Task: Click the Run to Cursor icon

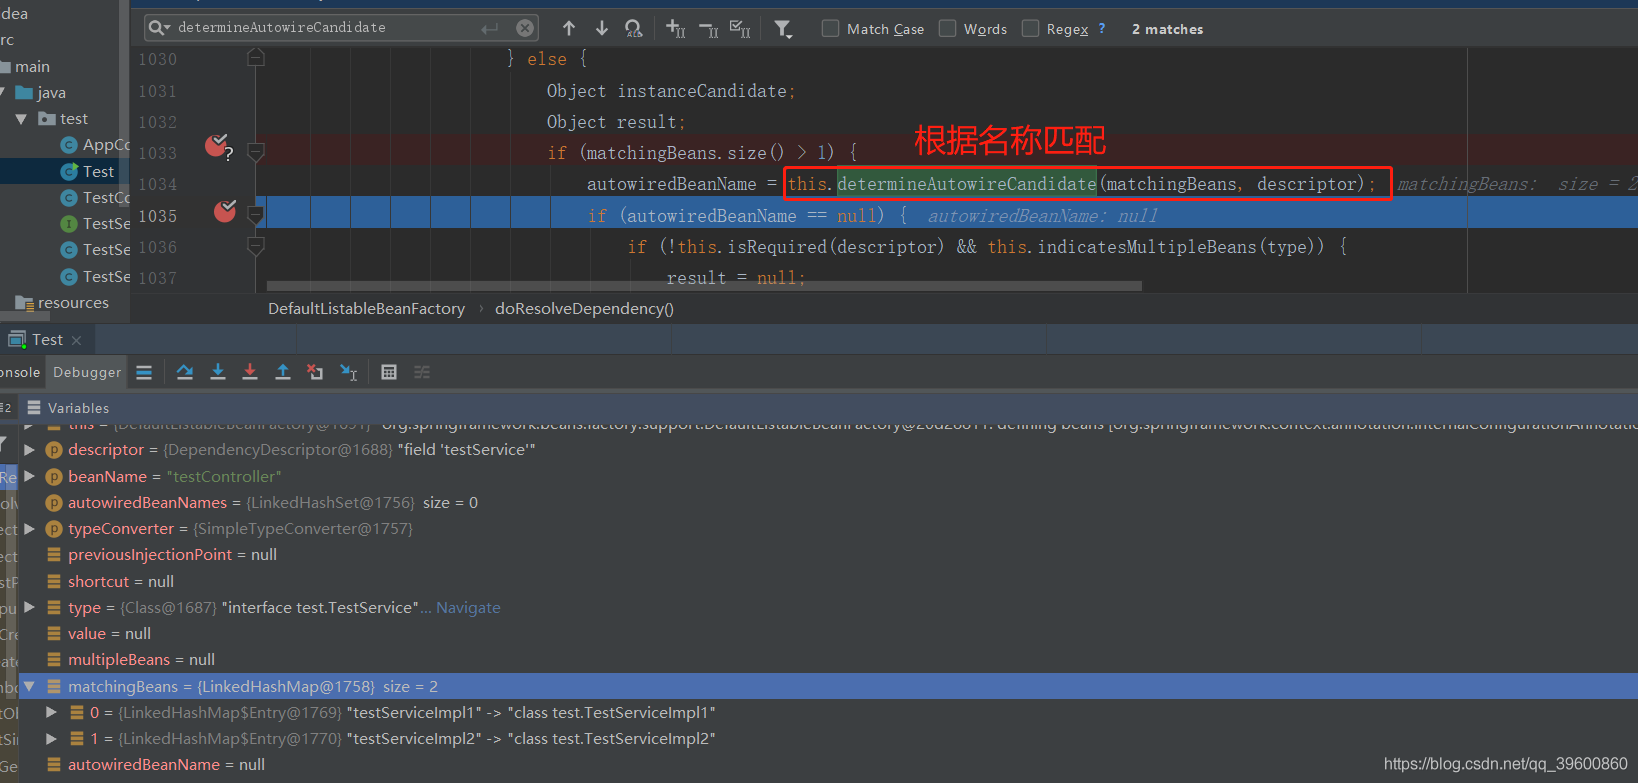Action: [x=348, y=372]
